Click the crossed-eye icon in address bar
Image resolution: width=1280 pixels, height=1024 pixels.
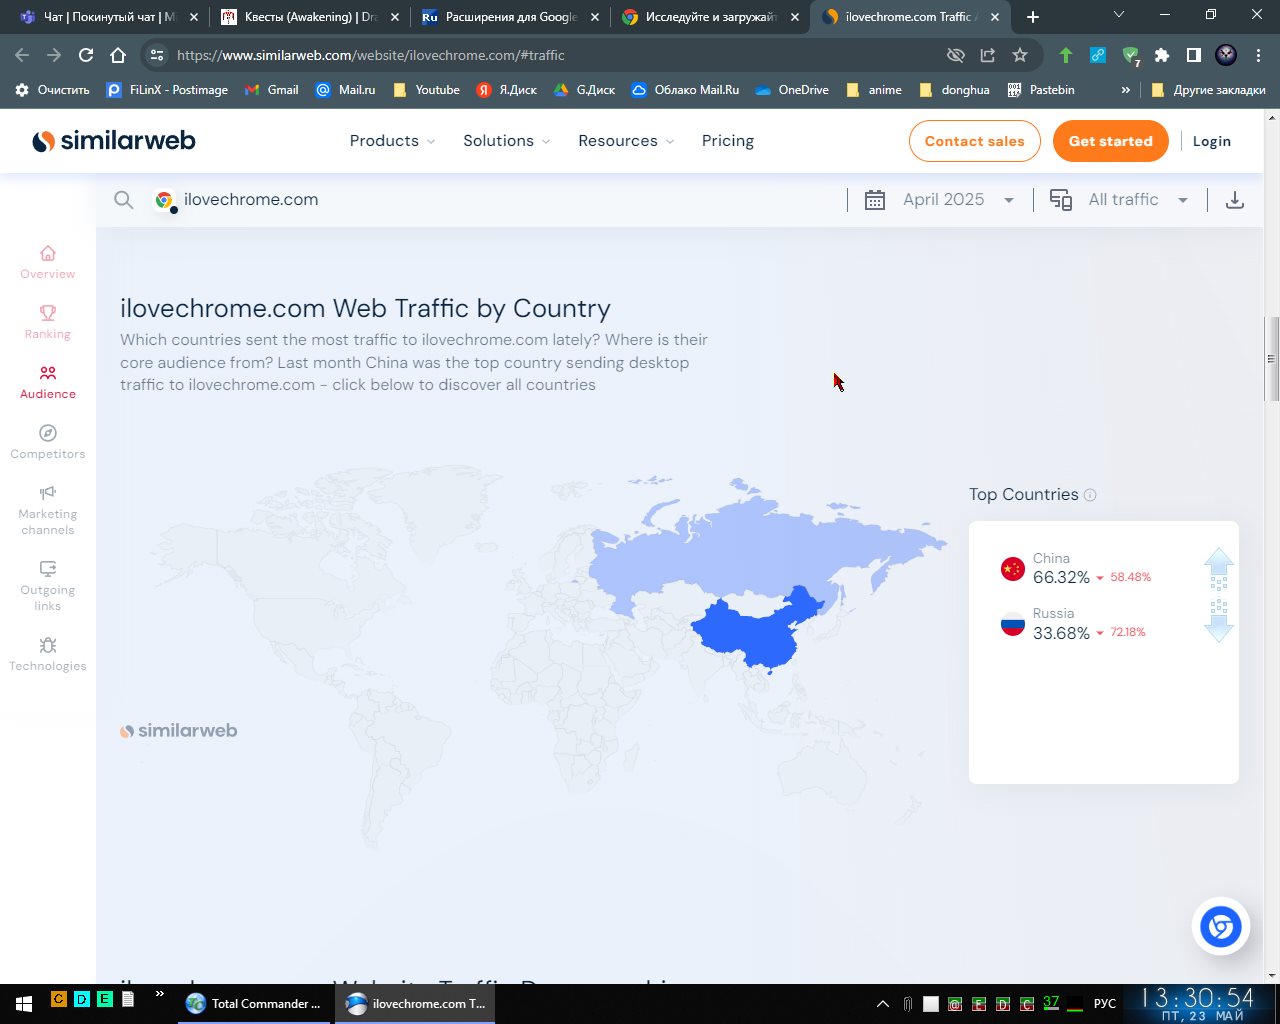click(956, 55)
